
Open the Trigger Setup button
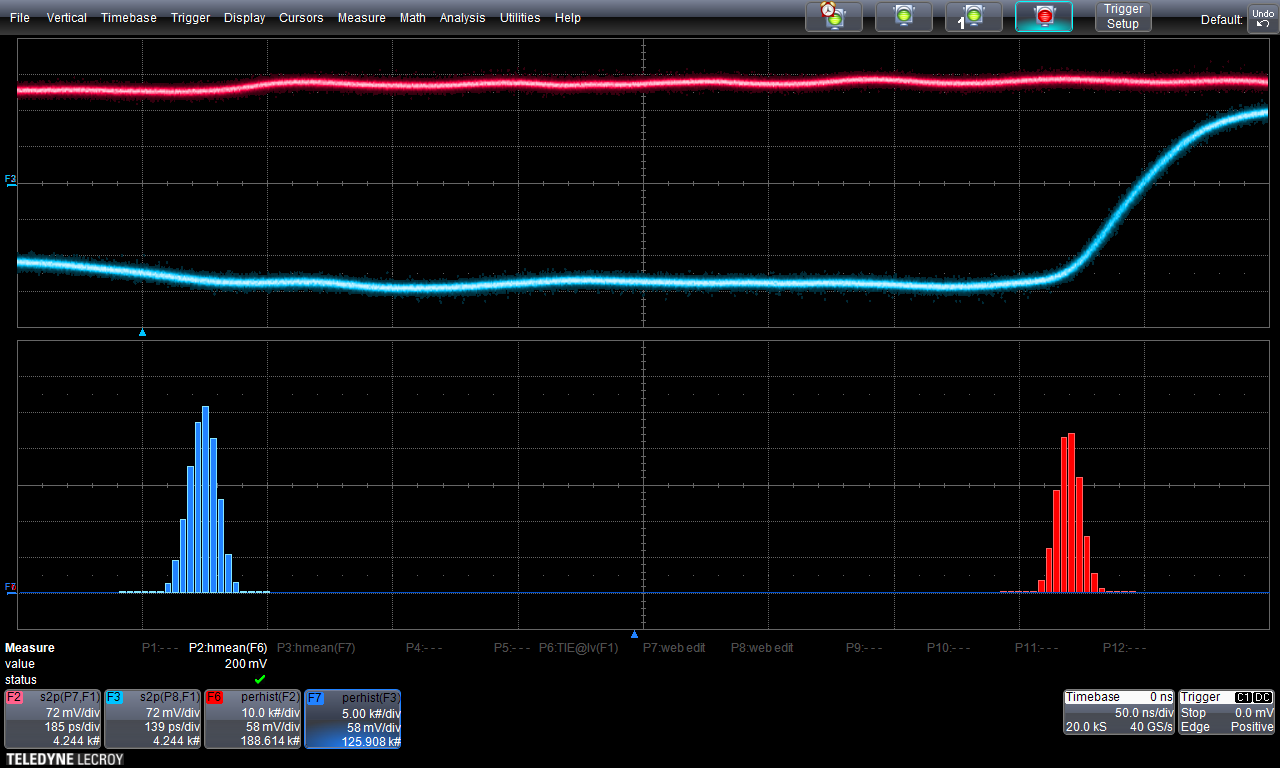pos(1123,16)
